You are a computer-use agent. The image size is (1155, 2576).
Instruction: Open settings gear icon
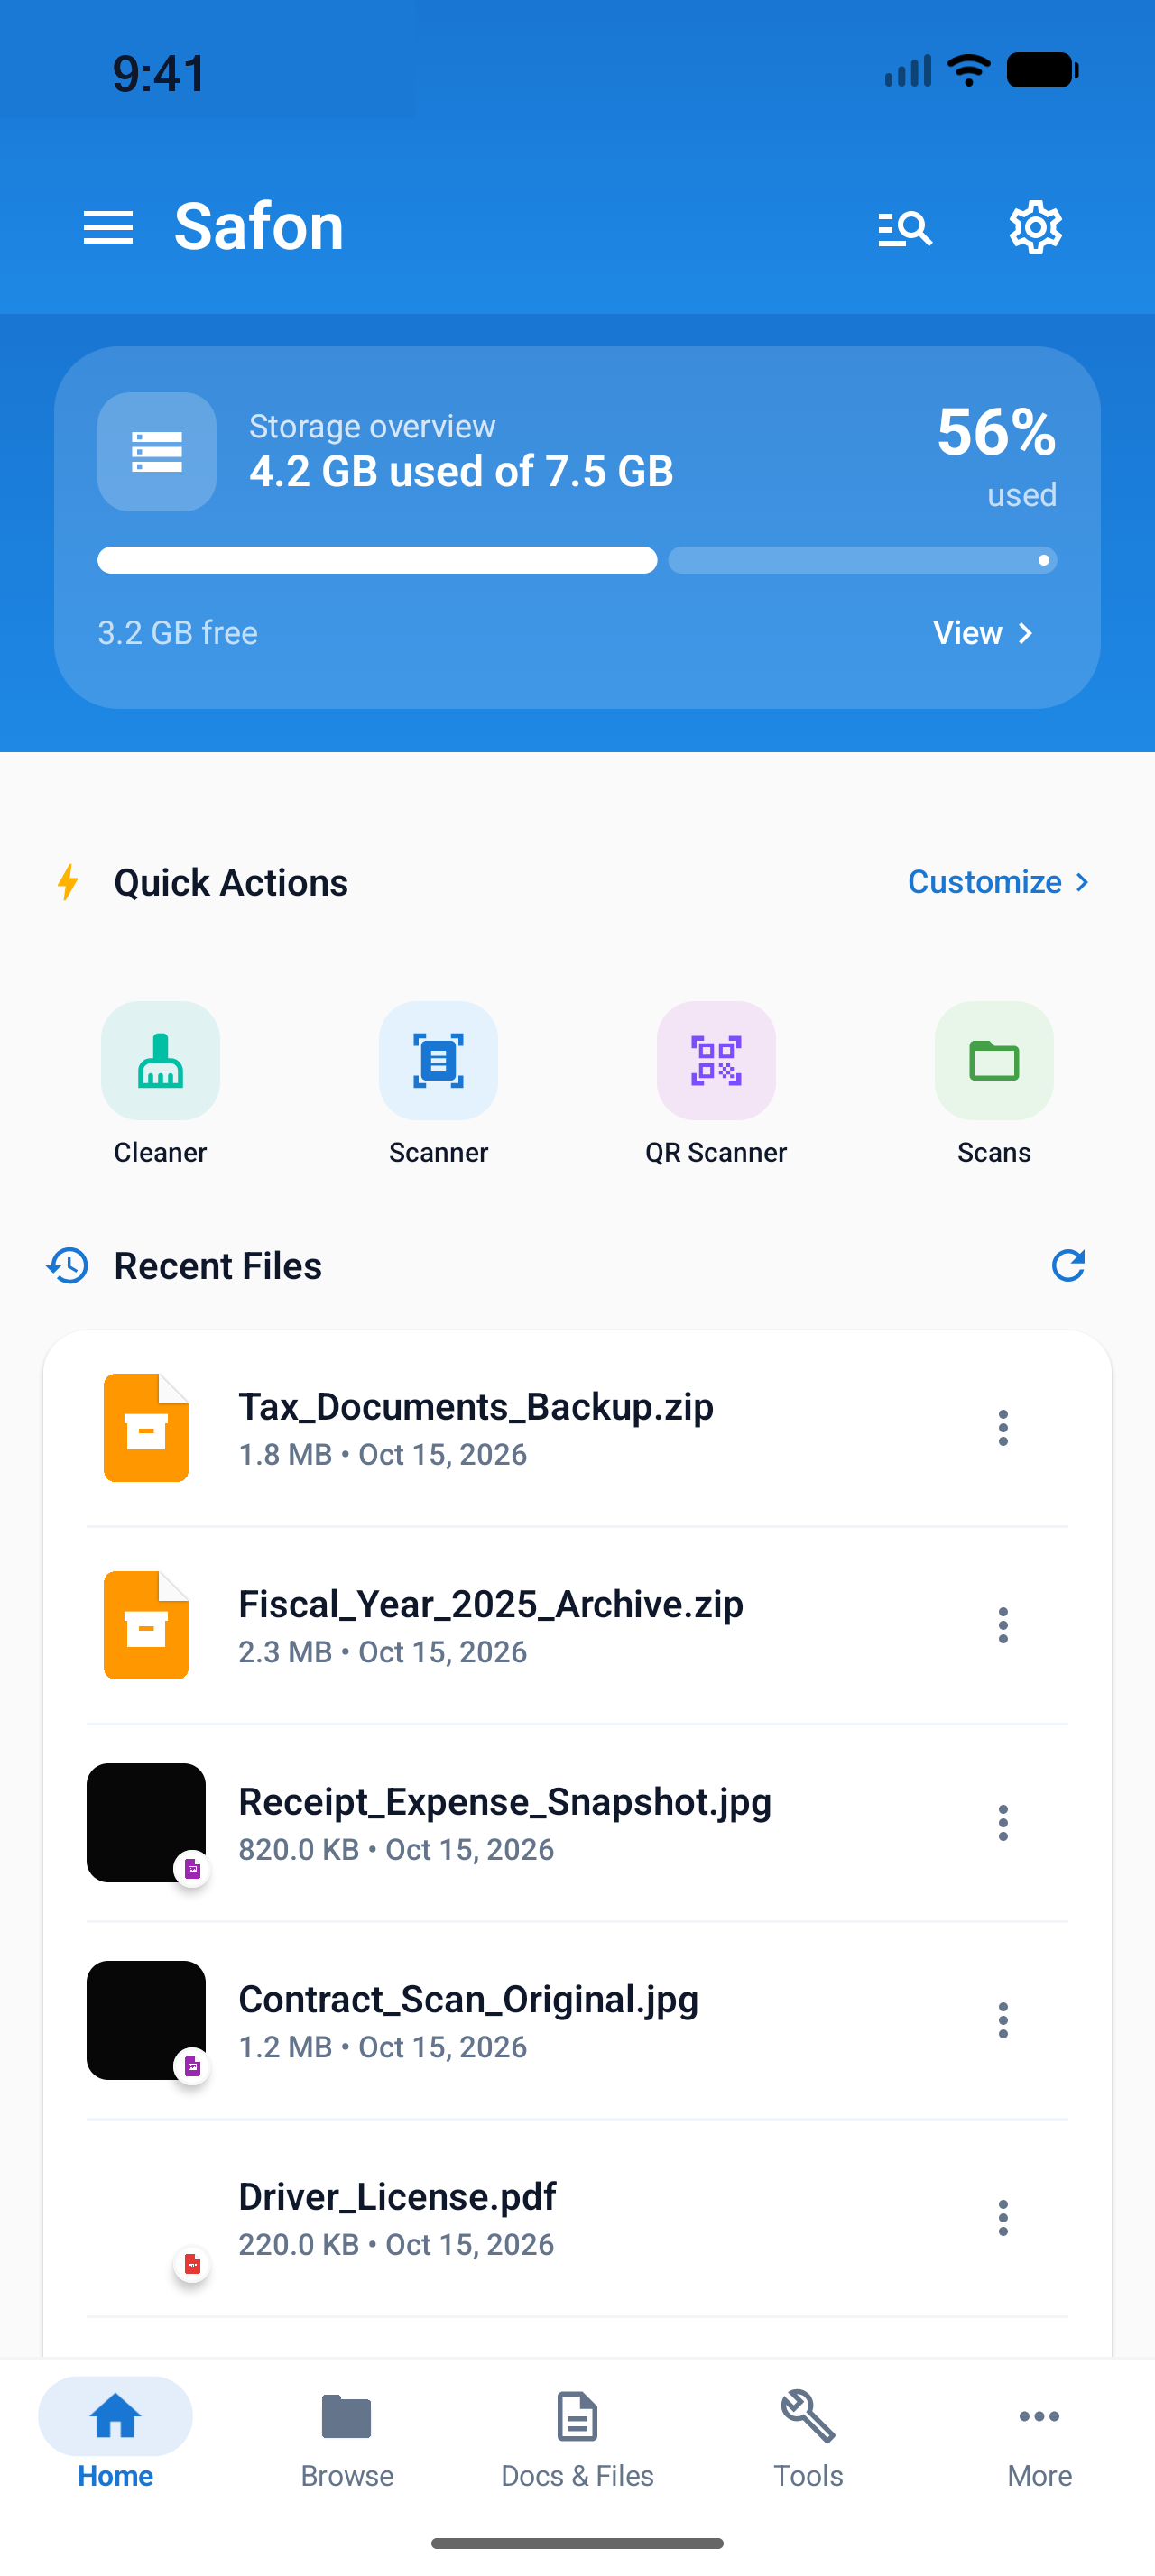point(1035,228)
